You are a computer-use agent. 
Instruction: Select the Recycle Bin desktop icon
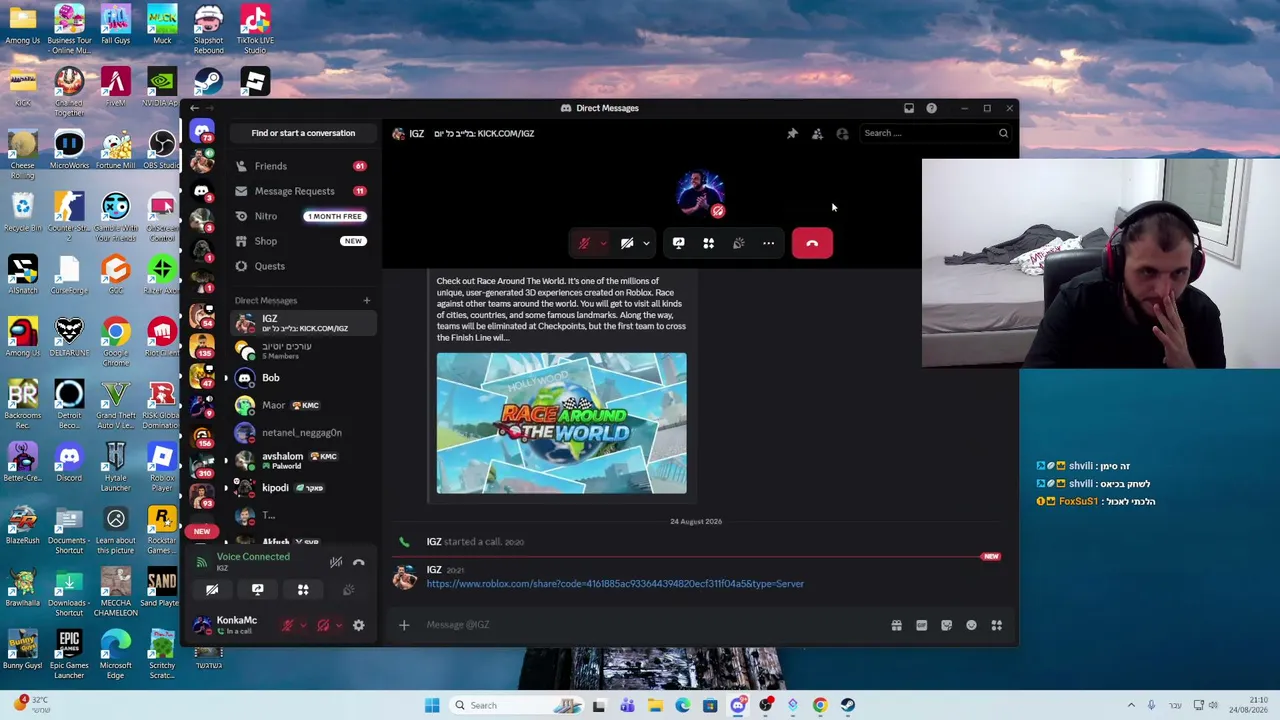[22, 212]
